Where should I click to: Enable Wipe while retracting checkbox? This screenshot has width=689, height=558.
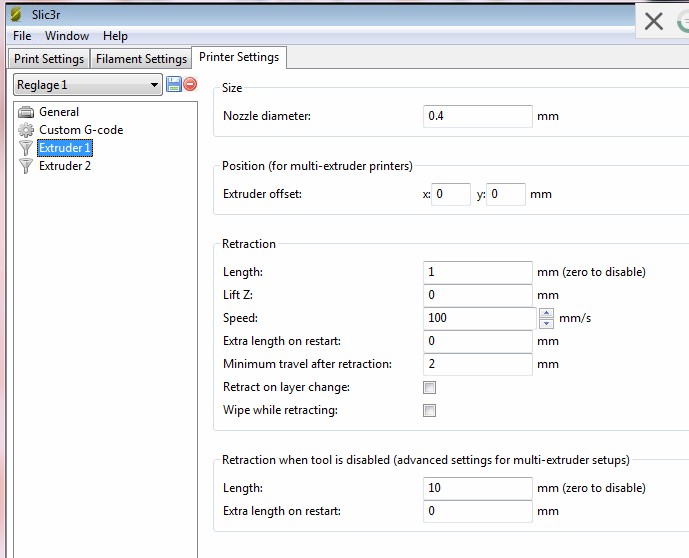coord(429,410)
